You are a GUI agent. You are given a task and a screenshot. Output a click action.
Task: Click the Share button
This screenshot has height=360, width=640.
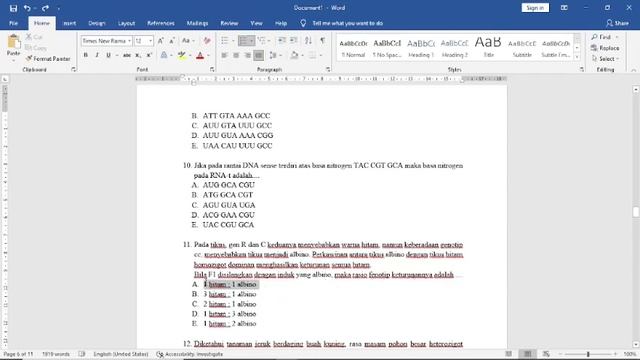pyautogui.click(x=618, y=23)
